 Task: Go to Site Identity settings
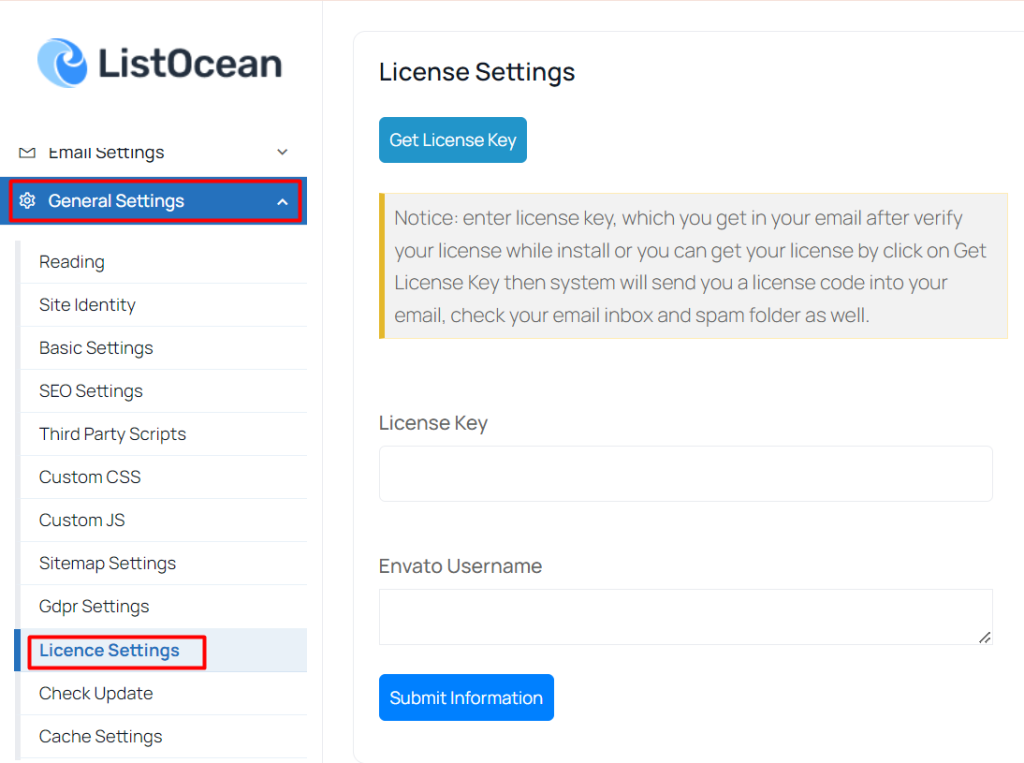point(163,305)
